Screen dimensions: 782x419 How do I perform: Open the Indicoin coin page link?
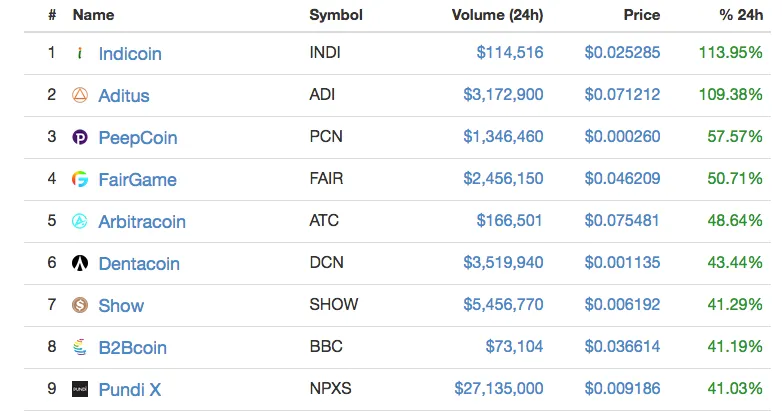(130, 53)
